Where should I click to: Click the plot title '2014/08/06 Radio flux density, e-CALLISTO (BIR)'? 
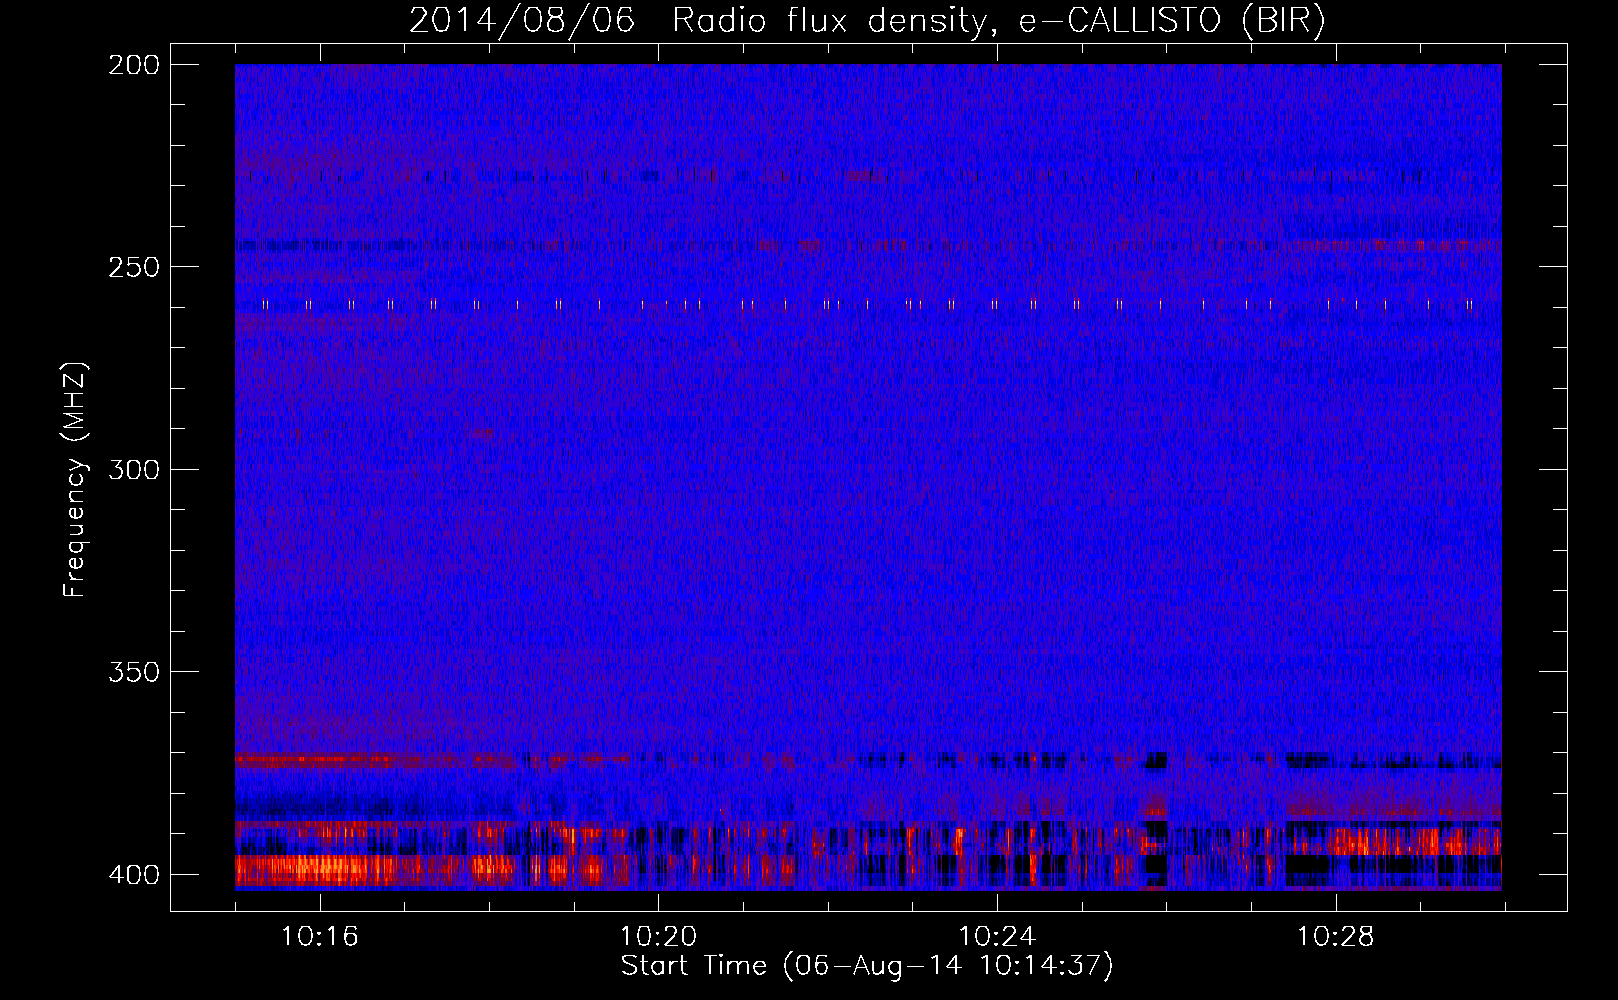coord(867,20)
